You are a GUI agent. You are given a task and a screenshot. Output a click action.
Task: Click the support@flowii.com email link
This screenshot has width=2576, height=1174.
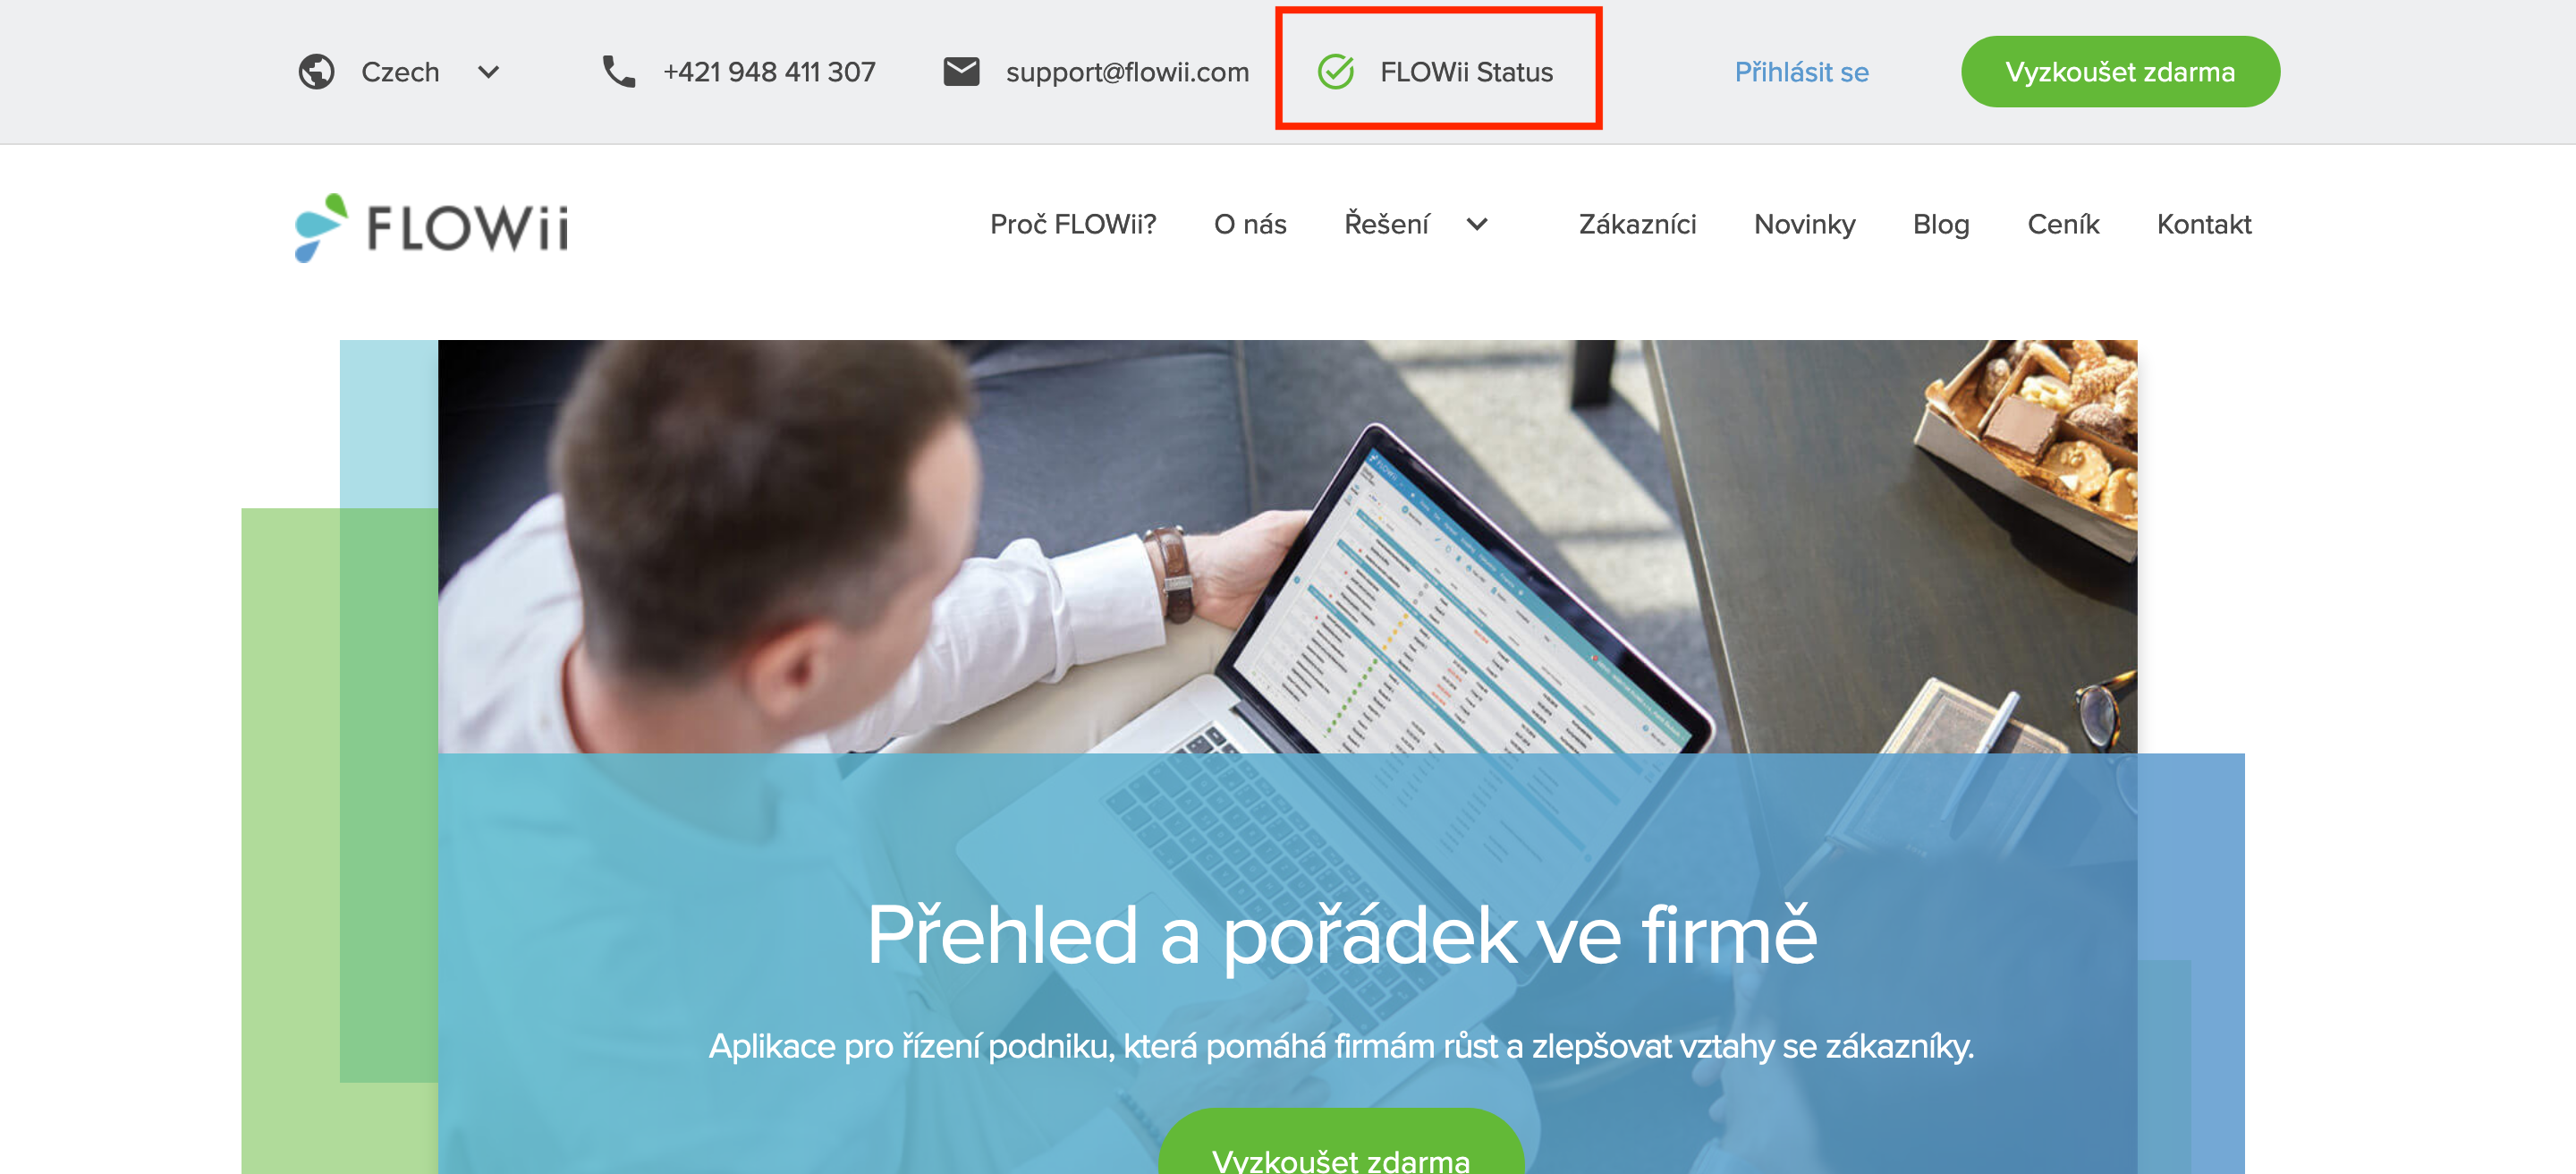pyautogui.click(x=1127, y=72)
